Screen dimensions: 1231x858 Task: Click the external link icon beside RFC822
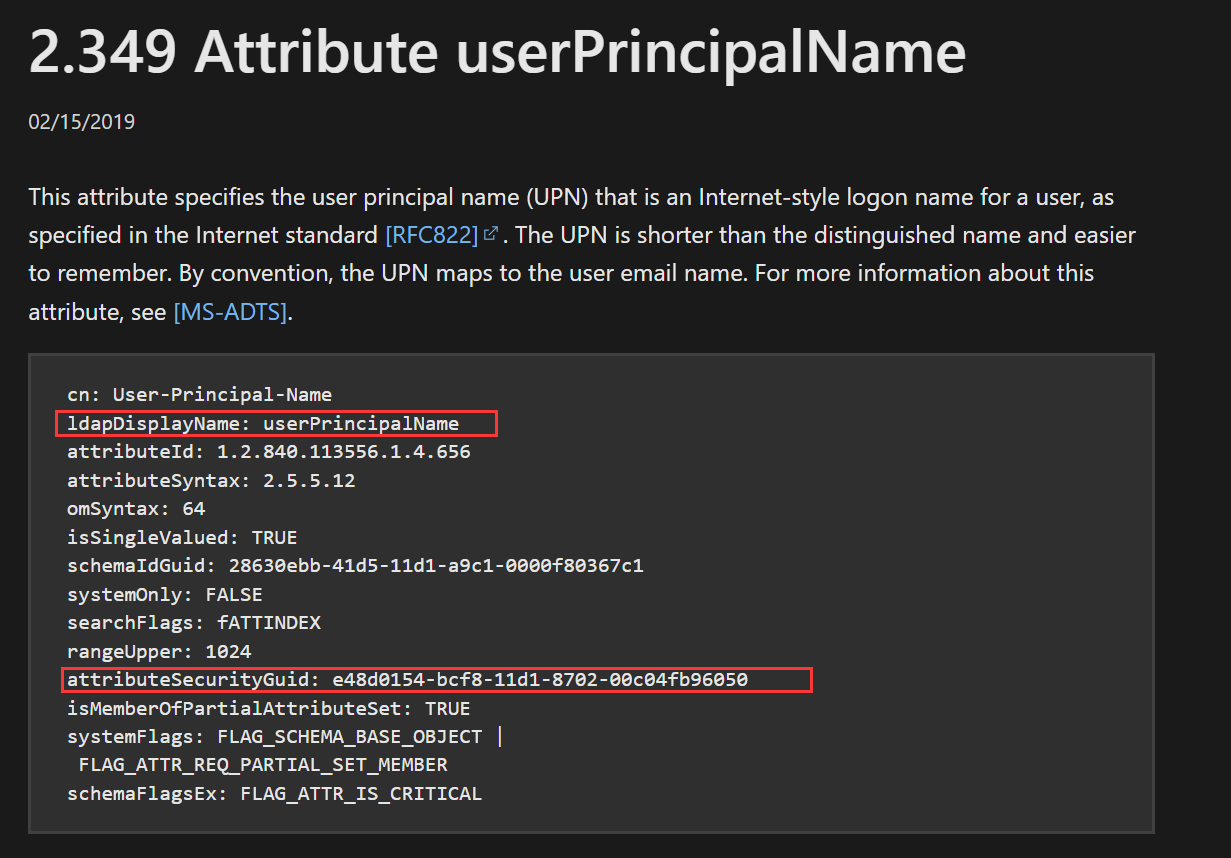click(490, 235)
